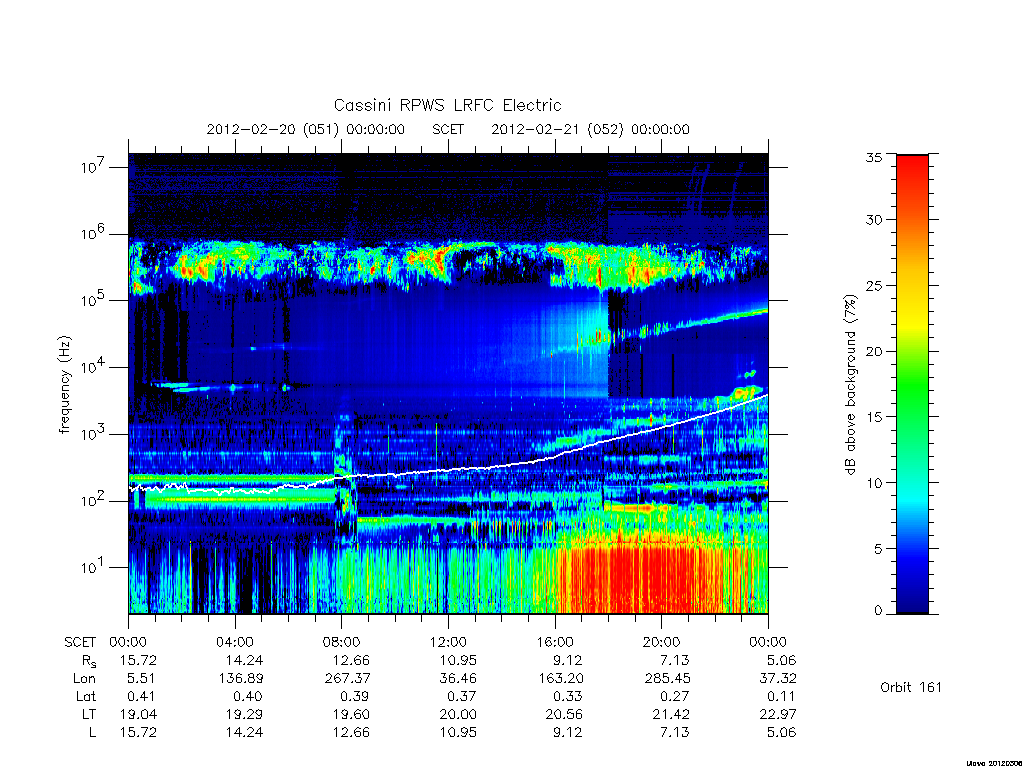Screen dimensions: 1024x768
Task: Click the Orbit 161 label
Action: tap(911, 687)
